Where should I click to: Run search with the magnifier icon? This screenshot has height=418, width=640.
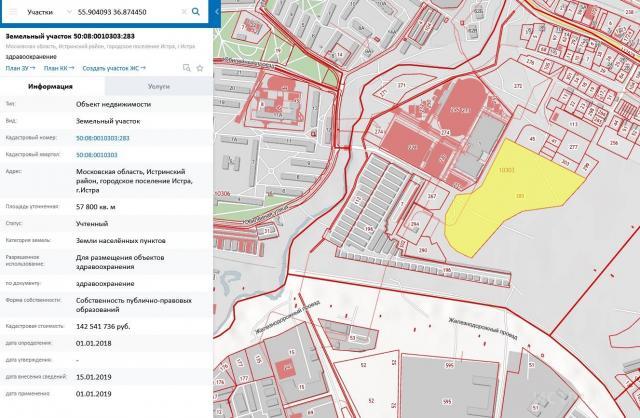coord(196,13)
